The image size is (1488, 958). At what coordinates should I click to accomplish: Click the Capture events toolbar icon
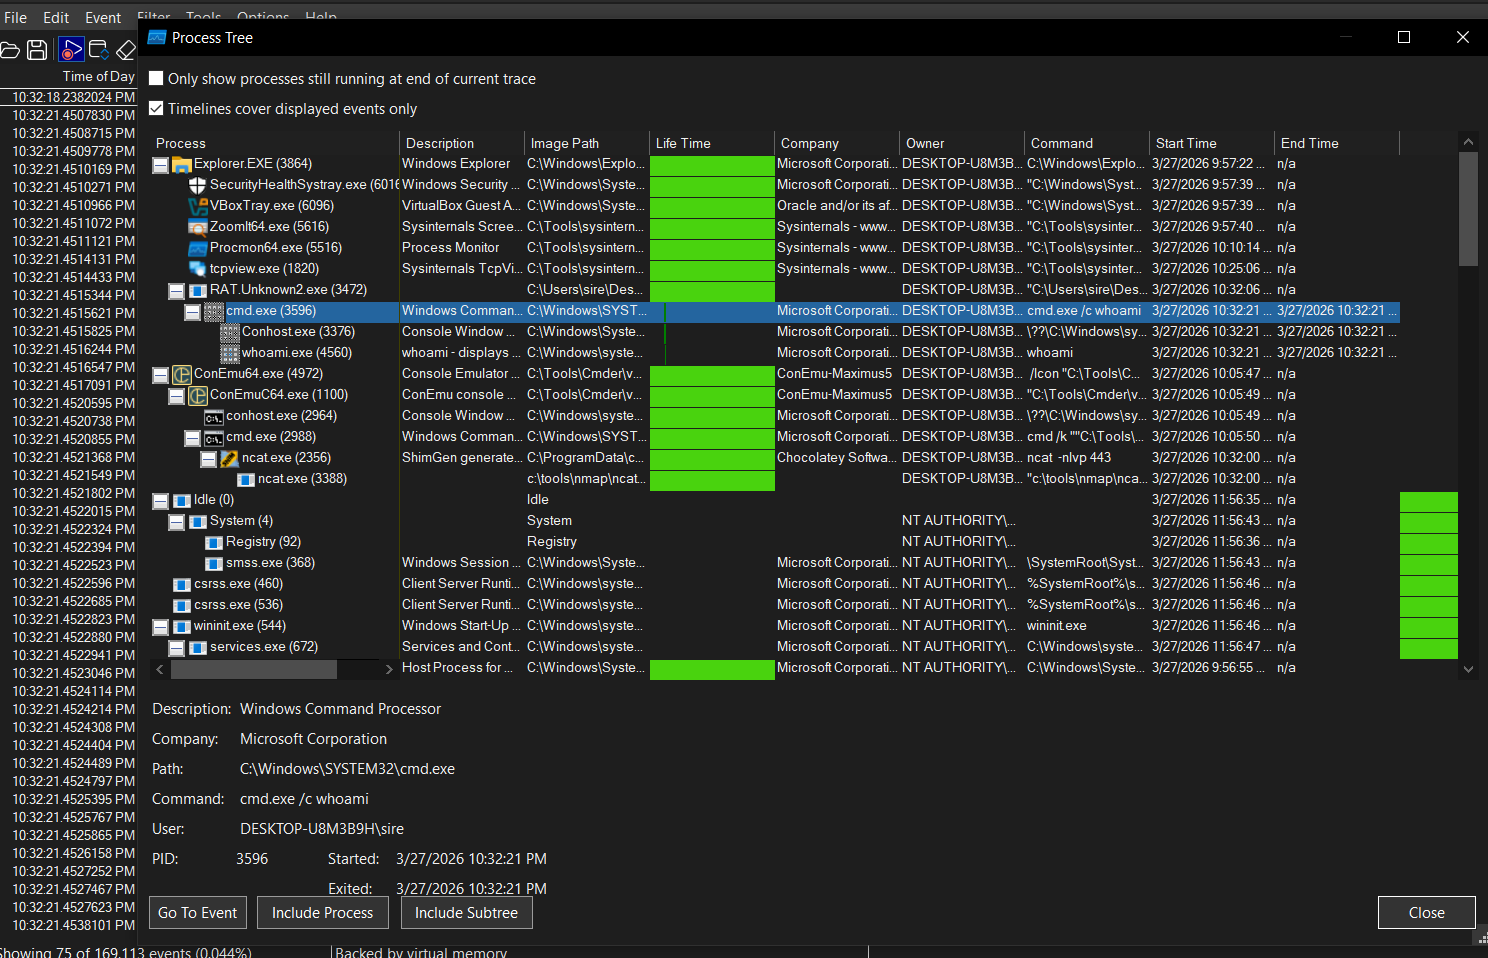71,49
